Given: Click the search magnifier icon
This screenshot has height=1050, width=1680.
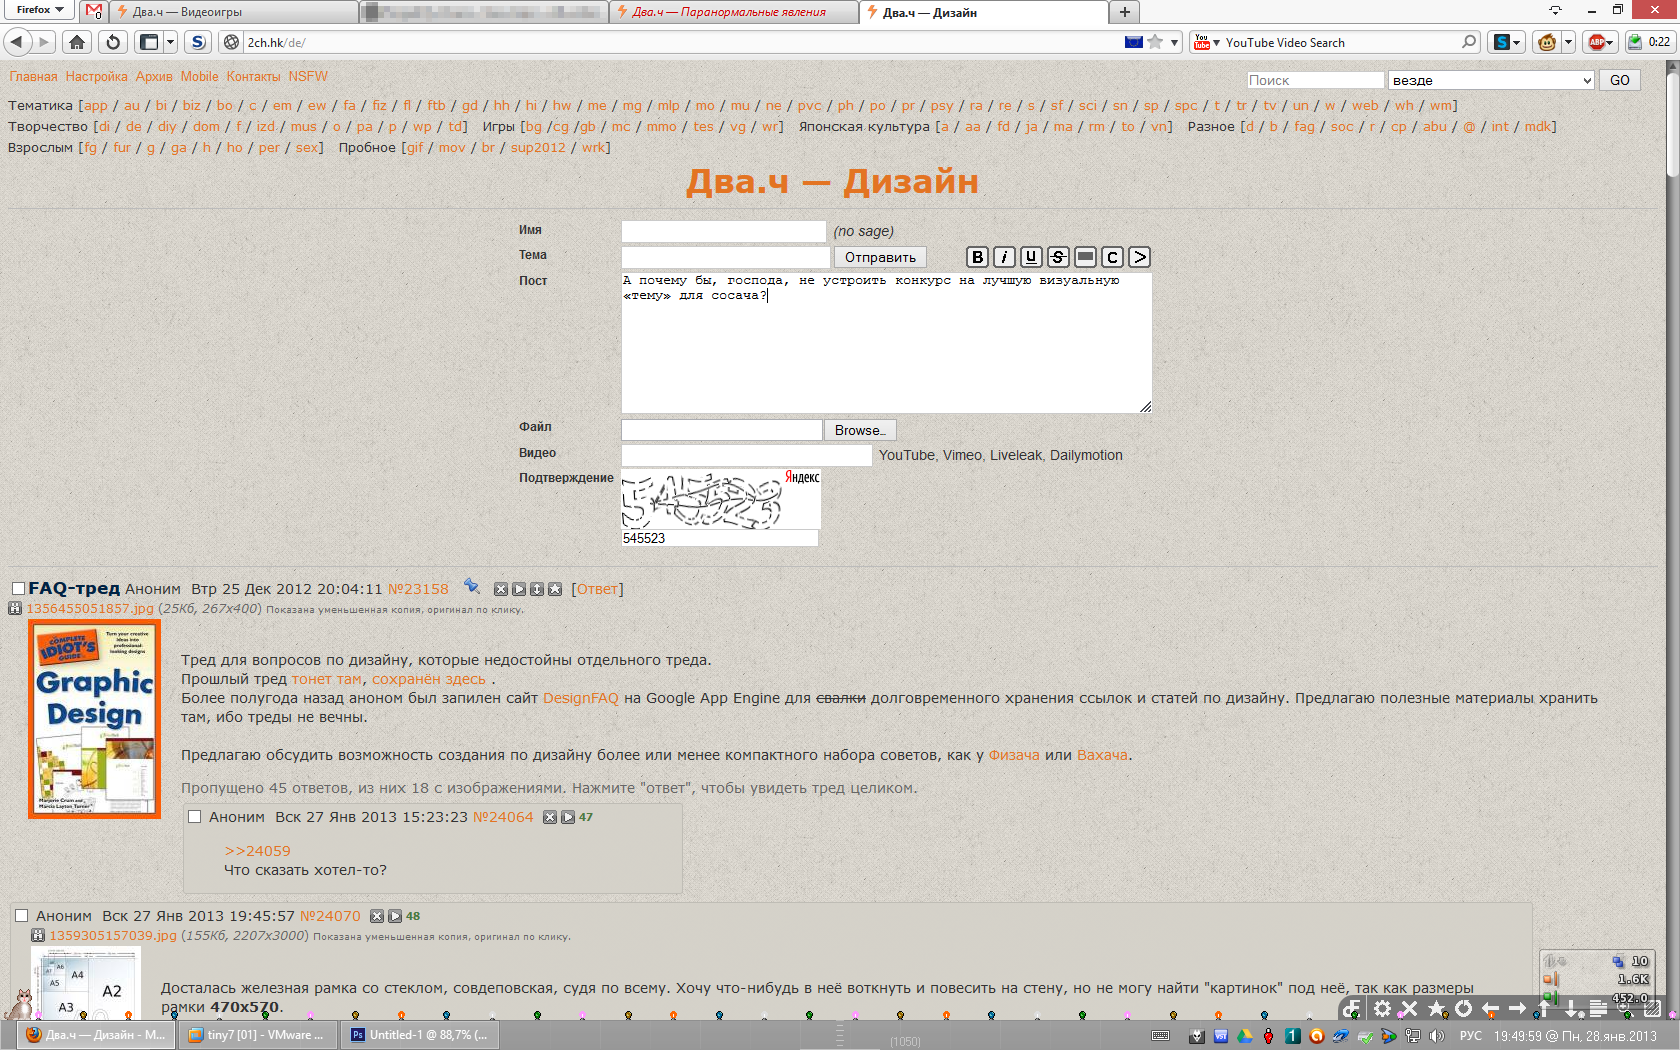Looking at the screenshot, I should [1469, 42].
